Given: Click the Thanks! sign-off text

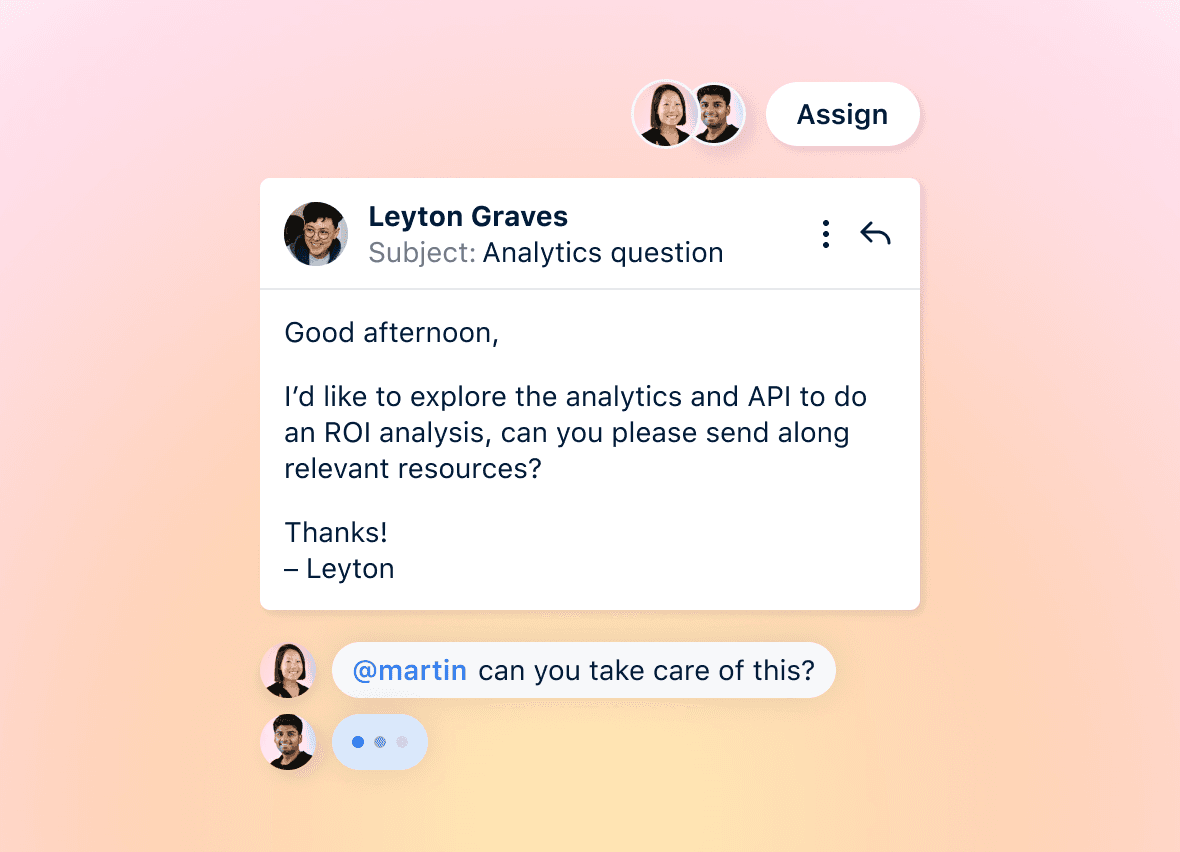Looking at the screenshot, I should tap(336, 532).
